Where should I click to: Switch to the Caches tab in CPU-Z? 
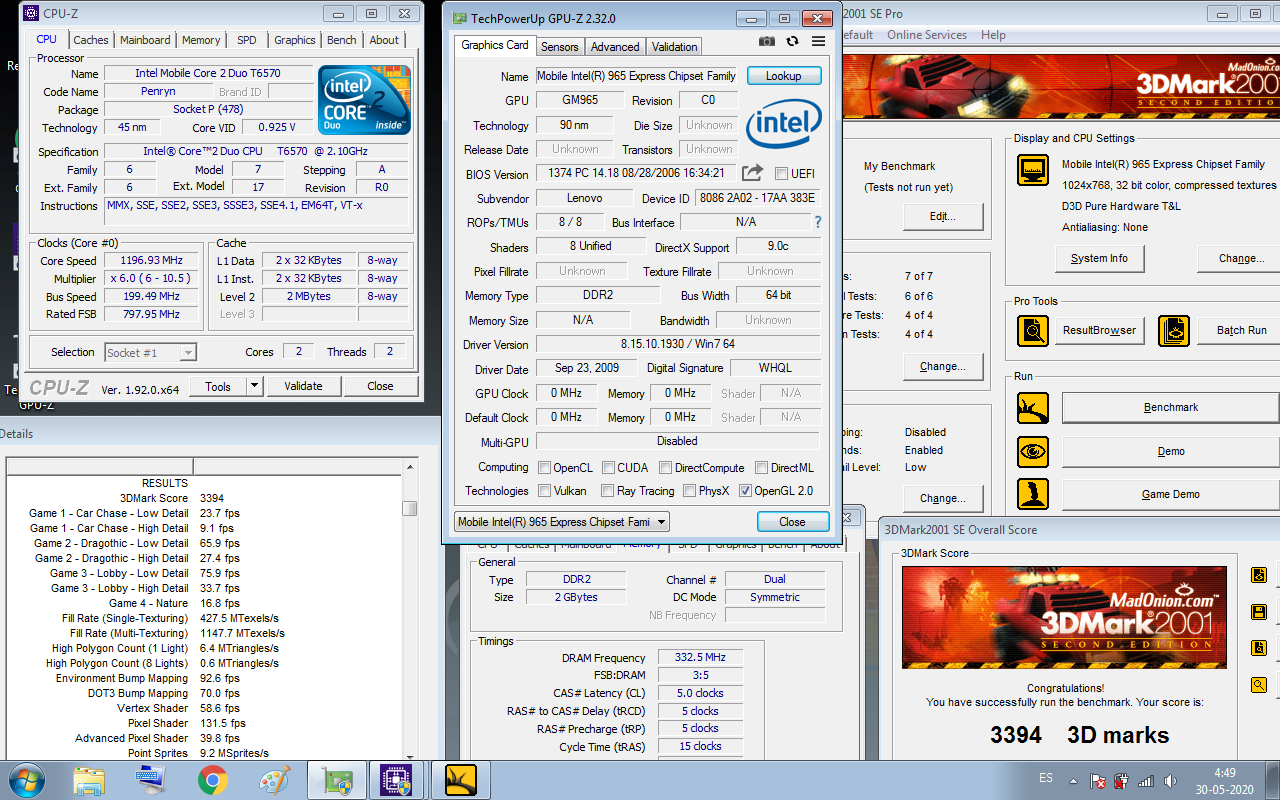pyautogui.click(x=91, y=40)
